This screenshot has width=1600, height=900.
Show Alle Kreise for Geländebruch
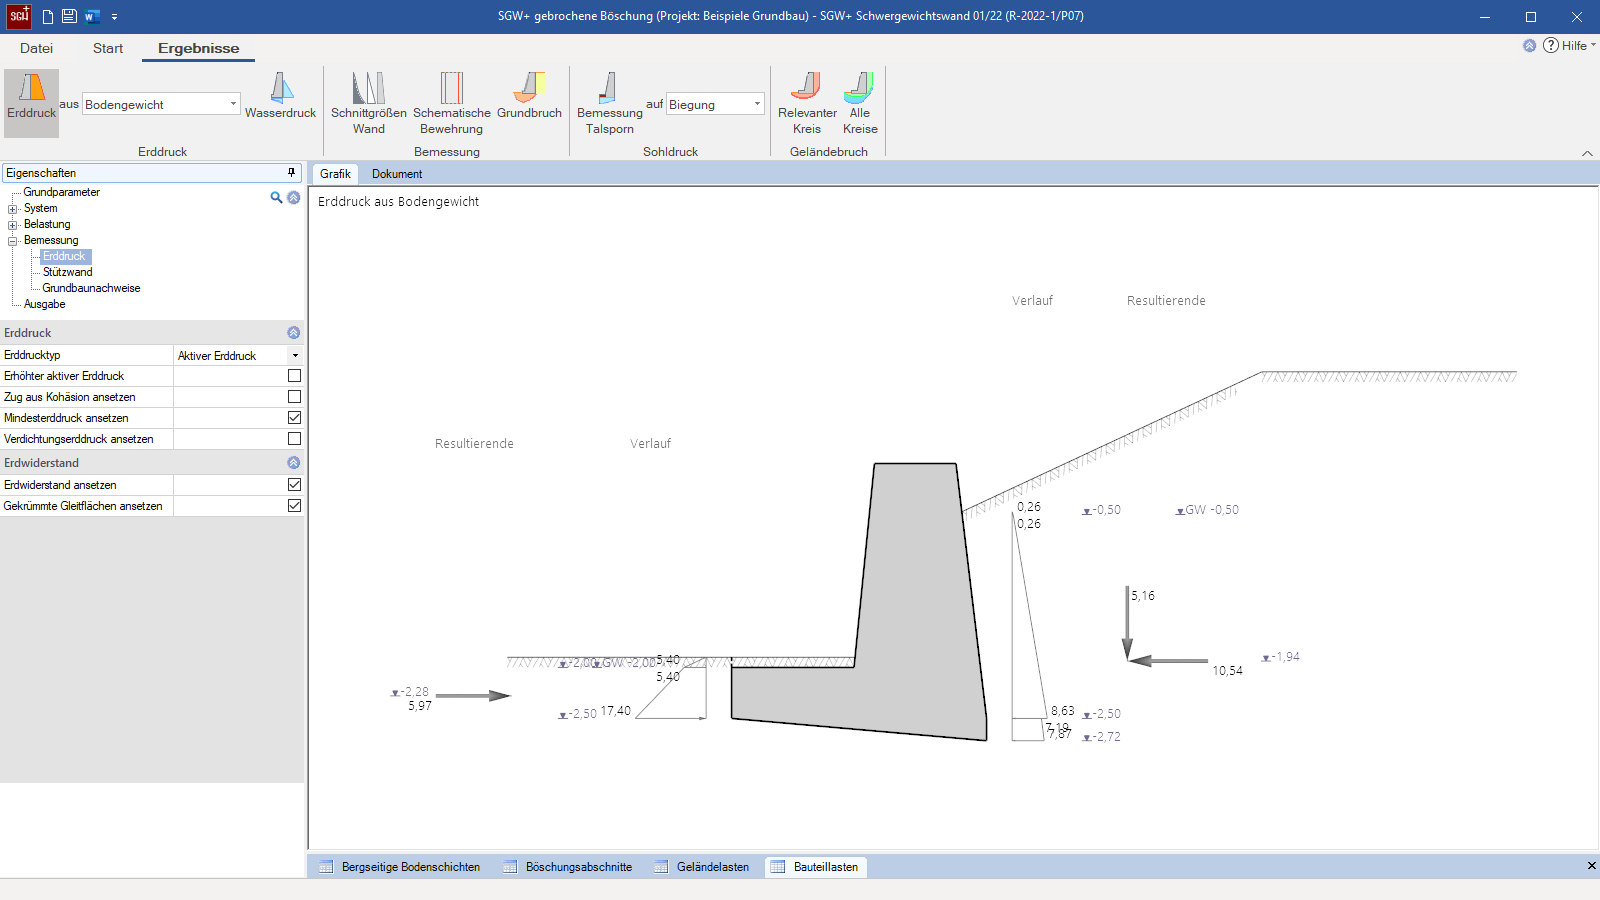tap(860, 103)
